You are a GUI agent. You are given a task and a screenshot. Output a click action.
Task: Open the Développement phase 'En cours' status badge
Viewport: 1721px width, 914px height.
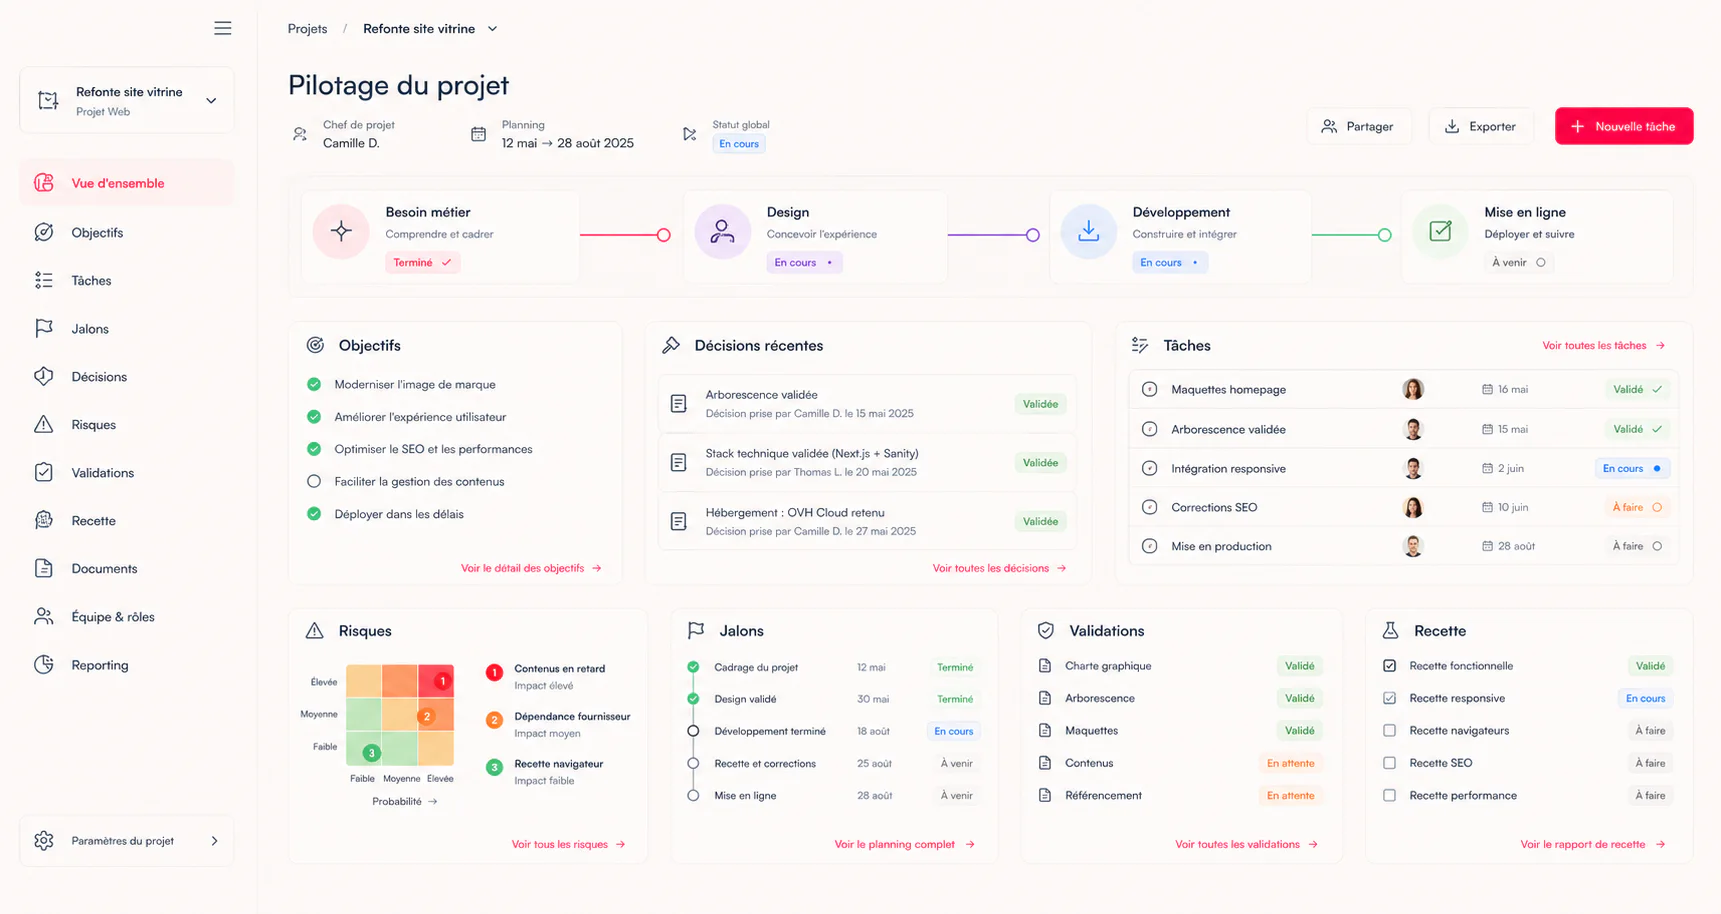tap(1170, 262)
